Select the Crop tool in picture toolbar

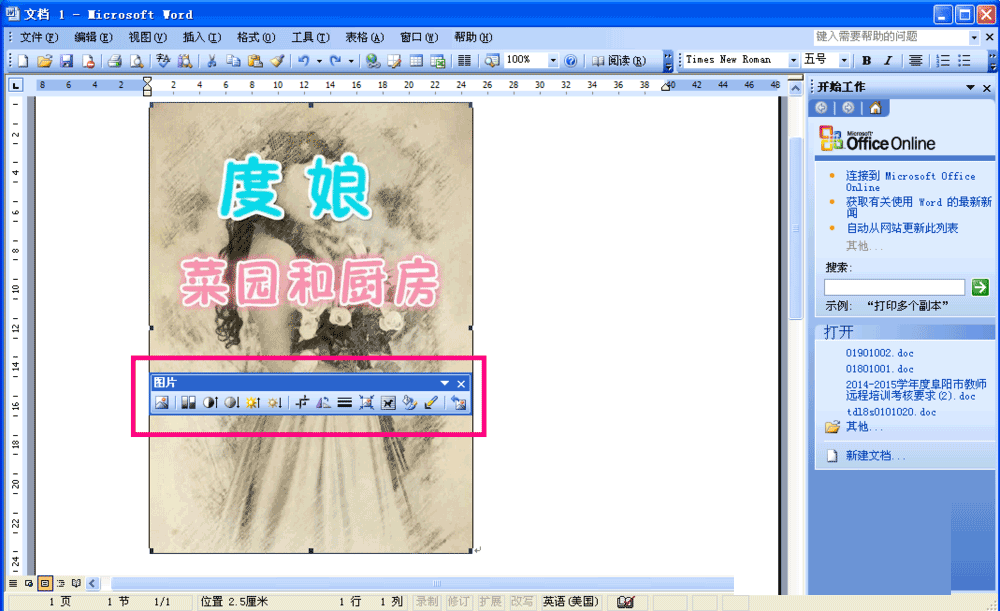(302, 403)
